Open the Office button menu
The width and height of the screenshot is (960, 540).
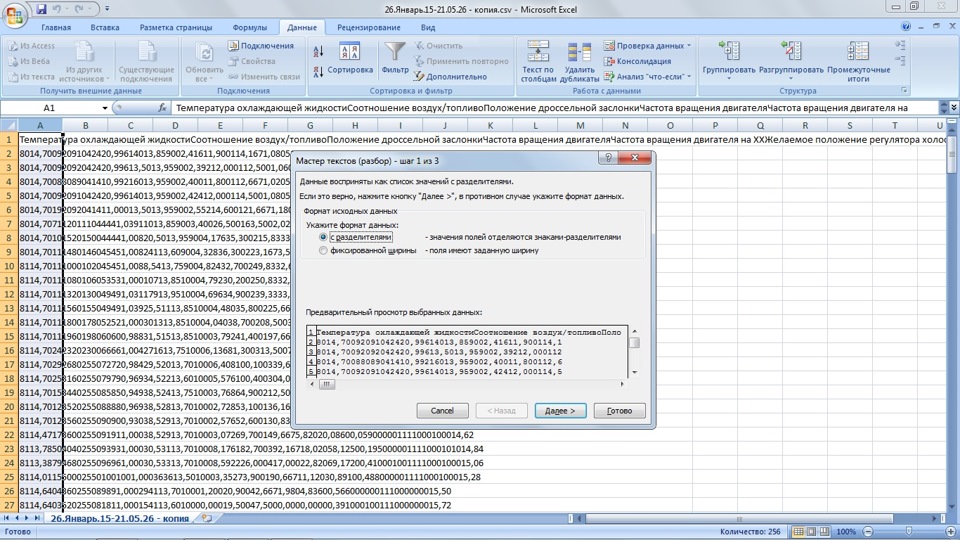coord(15,14)
